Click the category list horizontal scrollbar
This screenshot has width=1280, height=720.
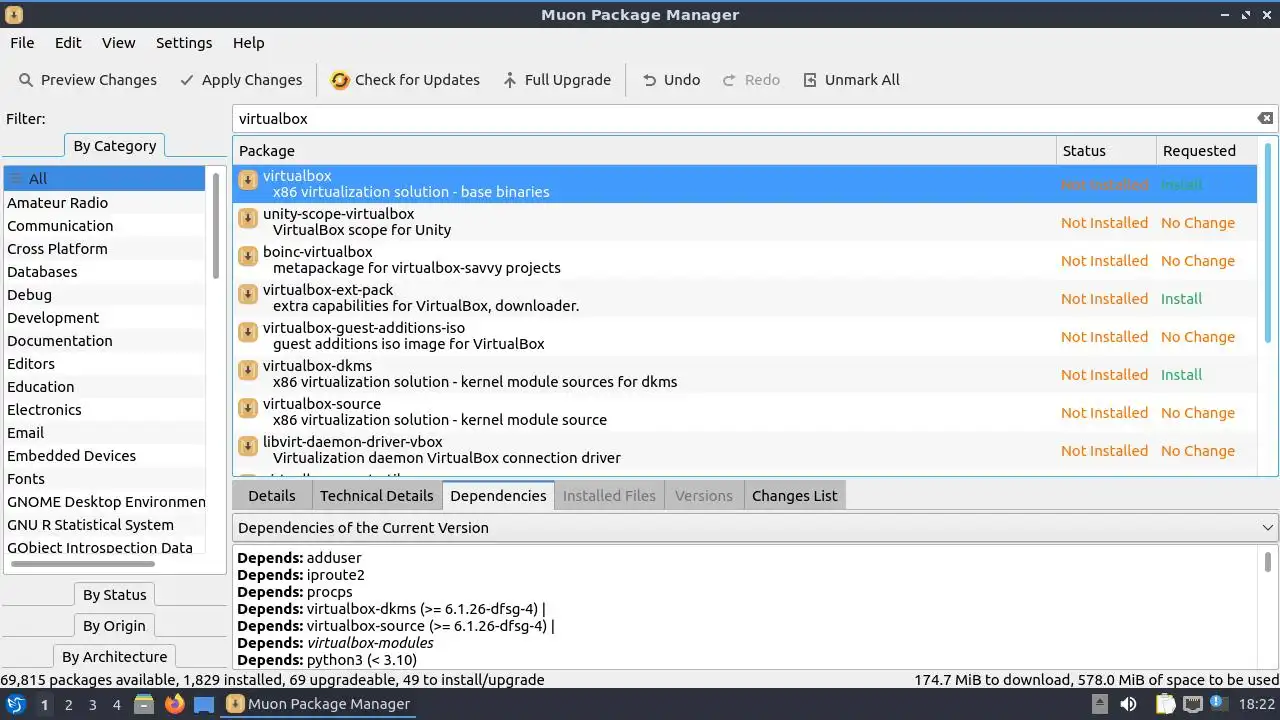coord(82,564)
